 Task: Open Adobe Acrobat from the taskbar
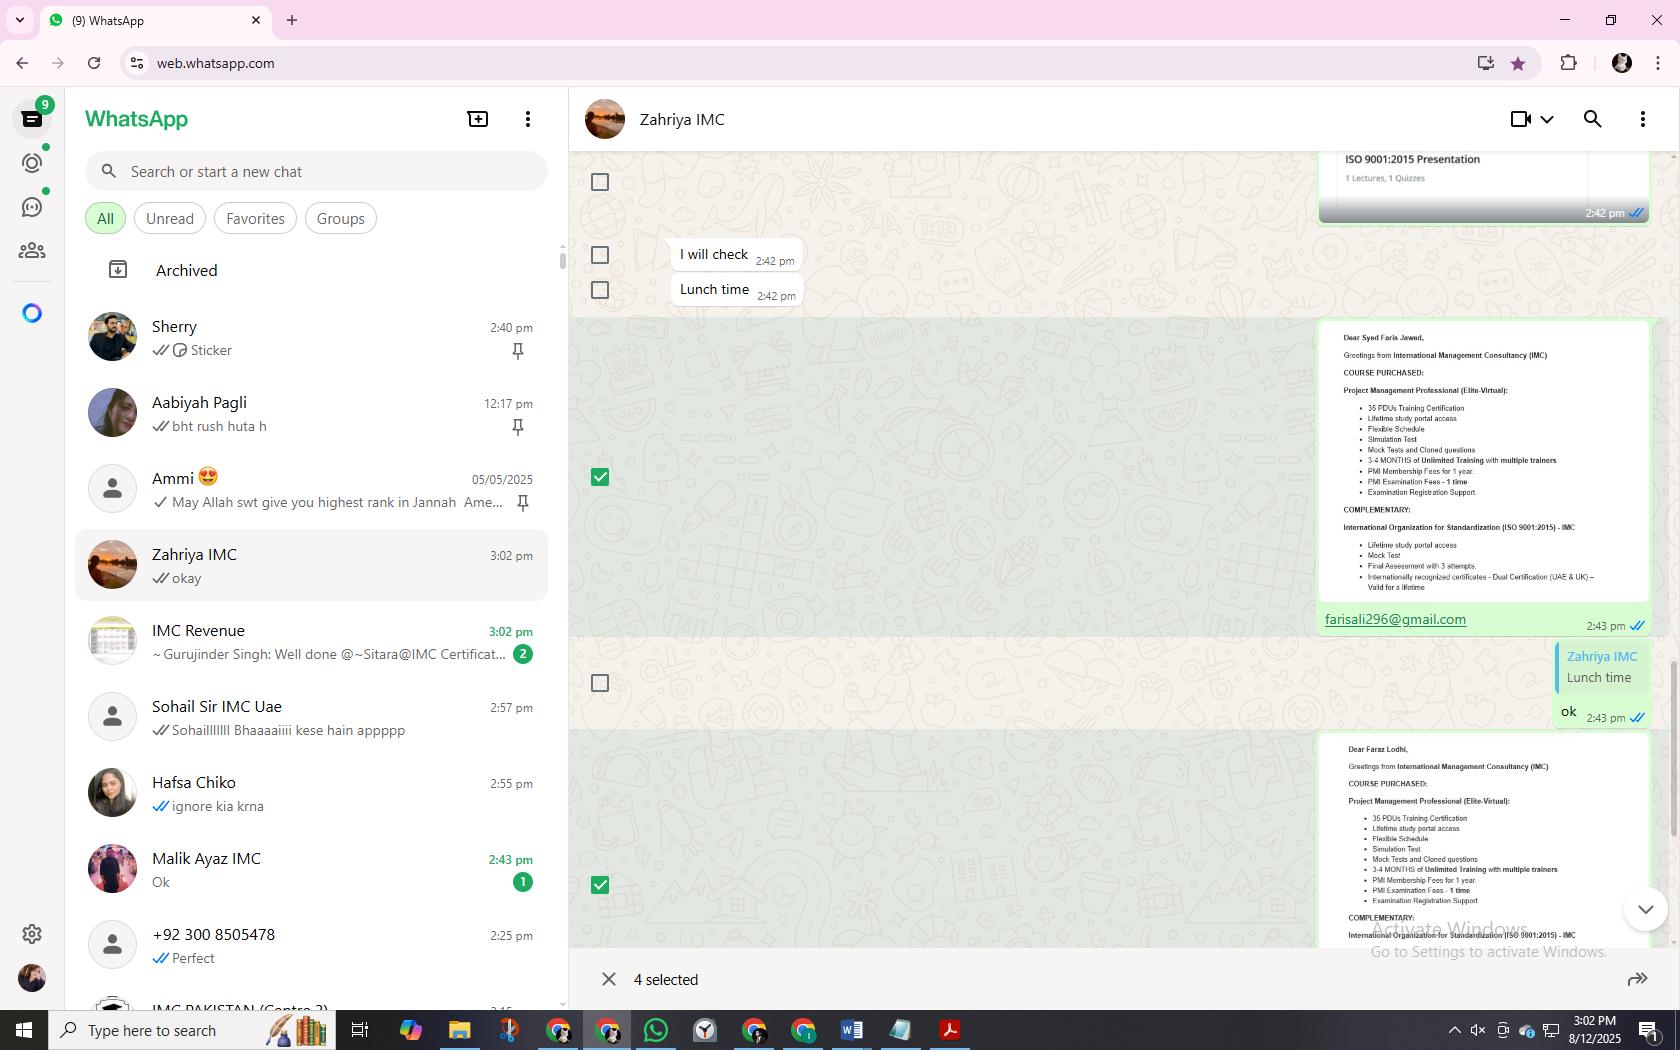tap(950, 1030)
